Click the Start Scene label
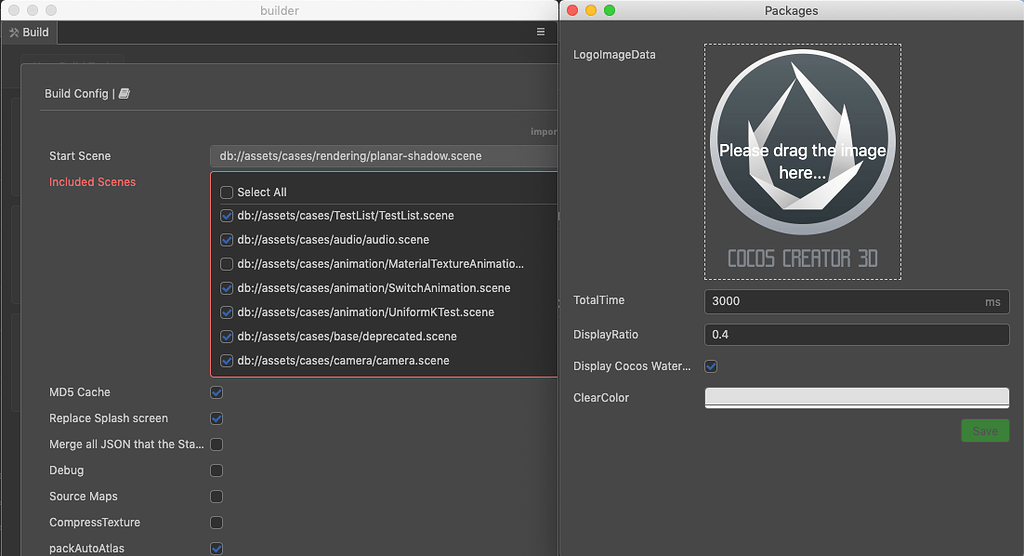This screenshot has height=556, width=1024. click(x=80, y=156)
